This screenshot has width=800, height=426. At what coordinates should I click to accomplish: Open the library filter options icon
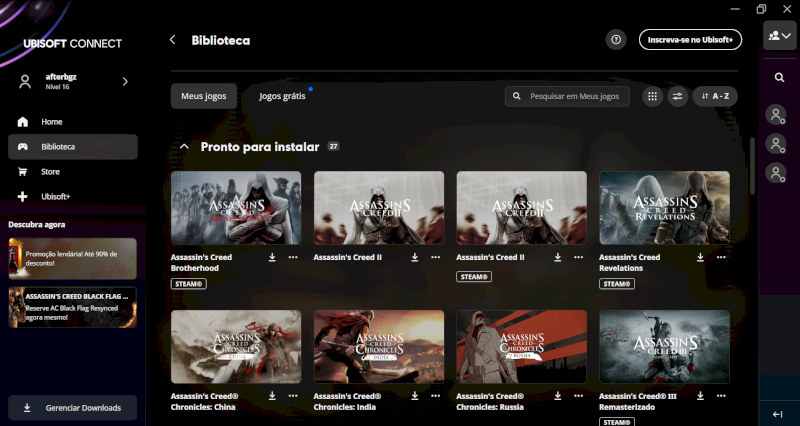pos(677,96)
